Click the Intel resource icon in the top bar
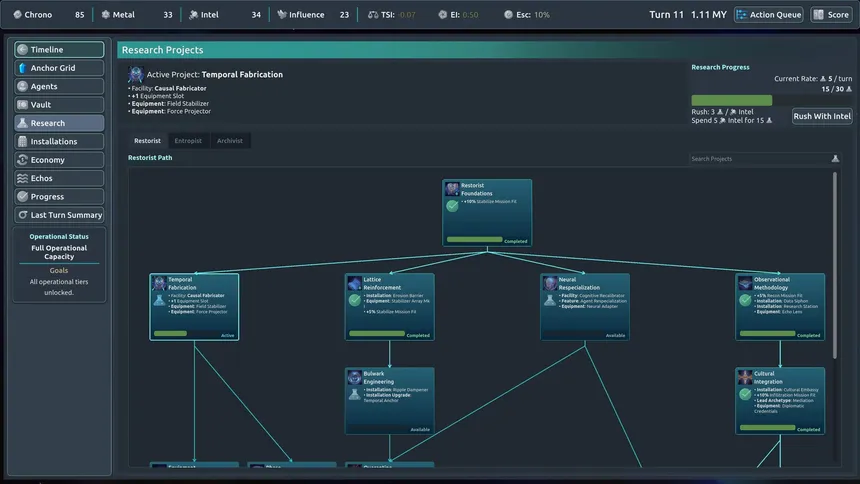 click(x=193, y=15)
